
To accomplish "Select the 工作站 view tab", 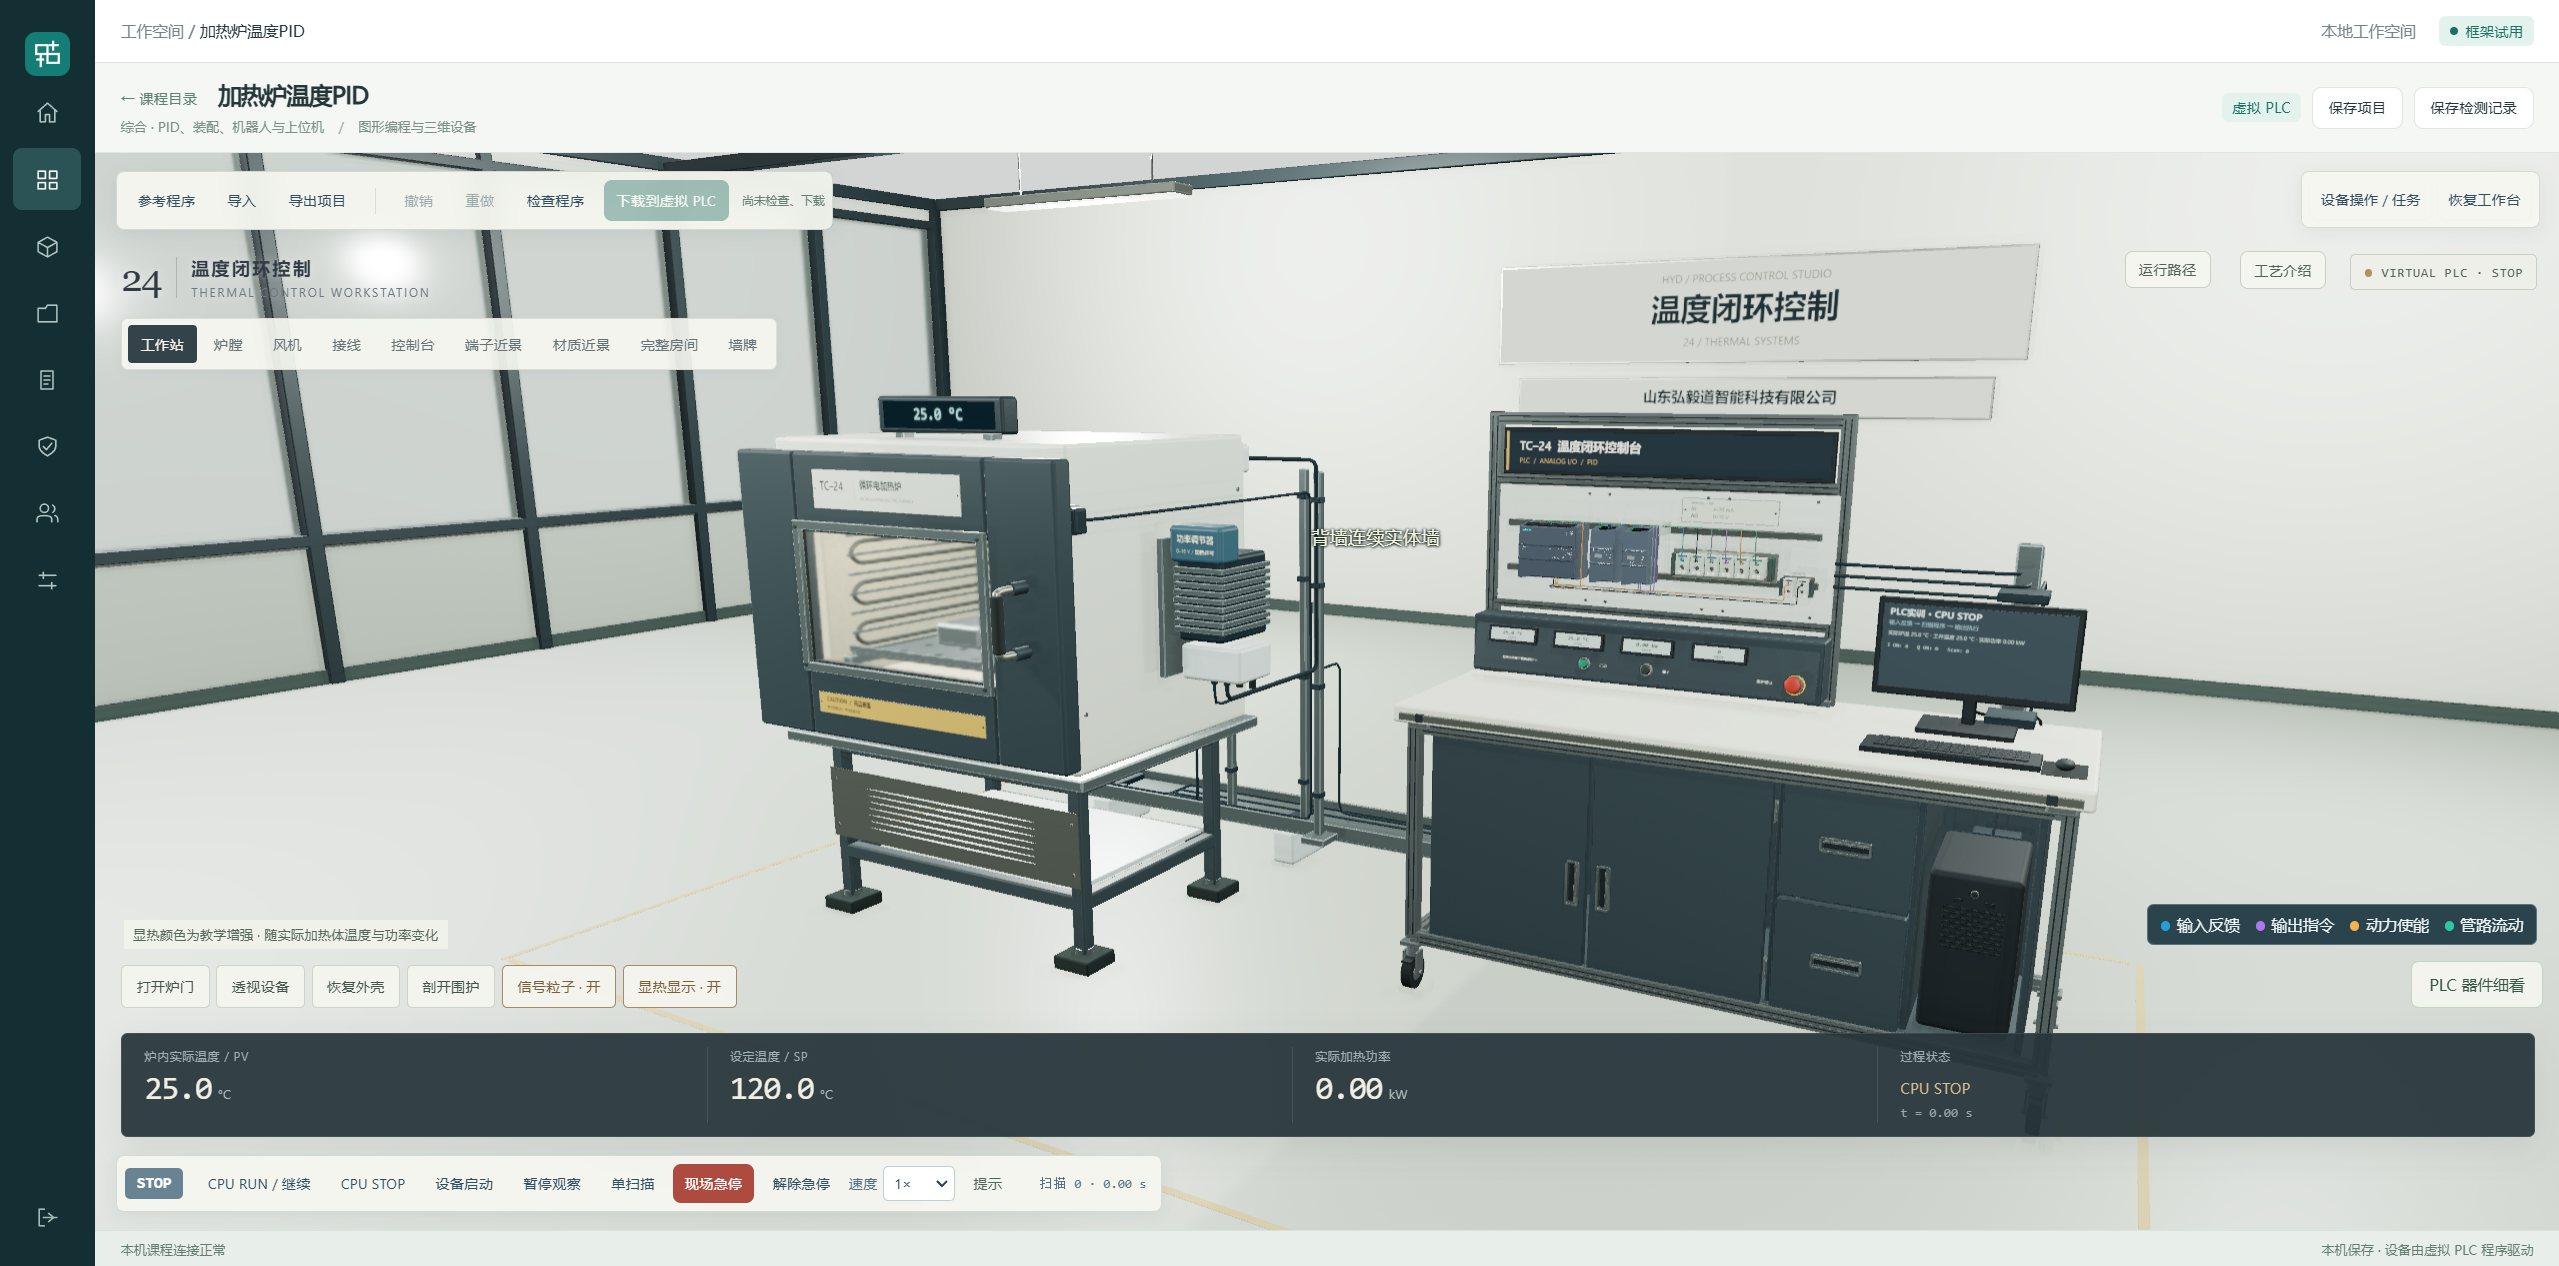I will [162, 345].
